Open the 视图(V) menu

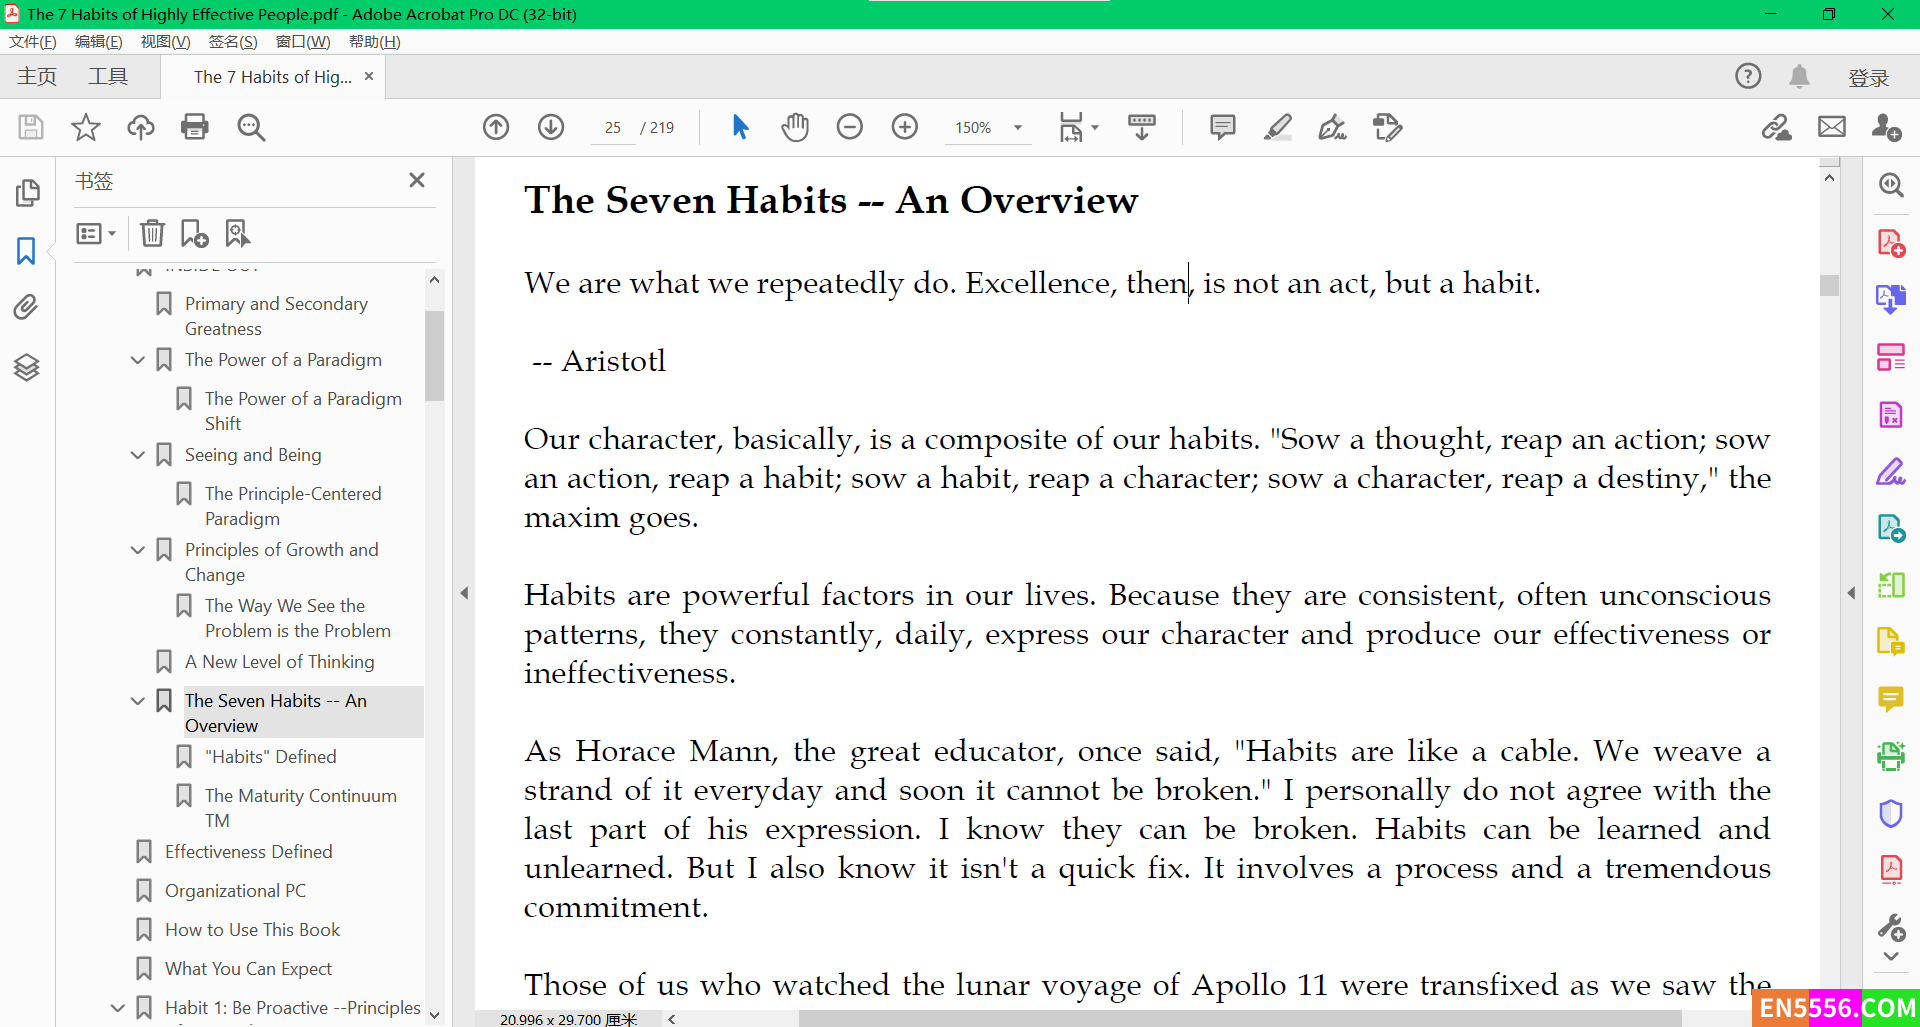(x=165, y=41)
